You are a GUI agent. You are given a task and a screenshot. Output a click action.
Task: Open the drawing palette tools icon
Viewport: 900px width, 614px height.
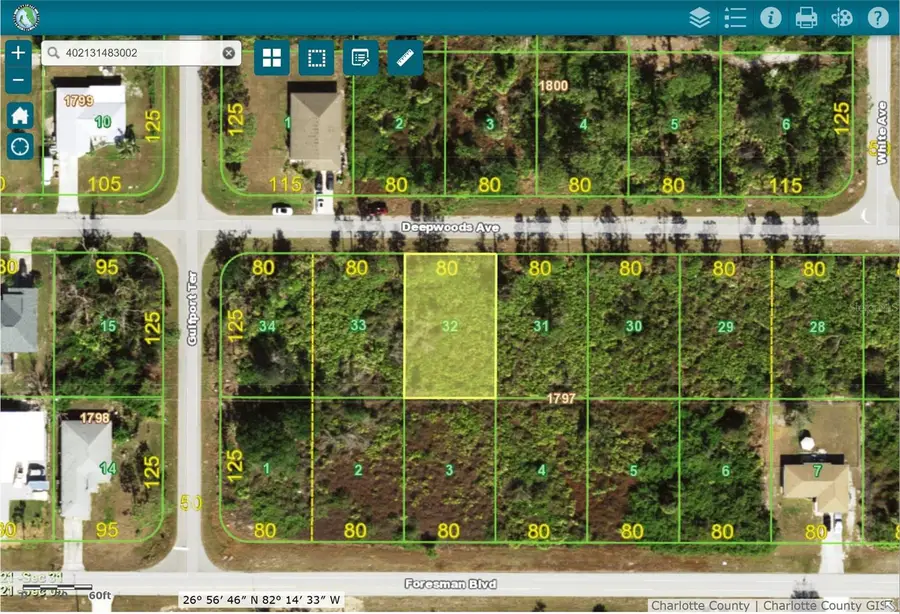pyautogui.click(x=843, y=17)
